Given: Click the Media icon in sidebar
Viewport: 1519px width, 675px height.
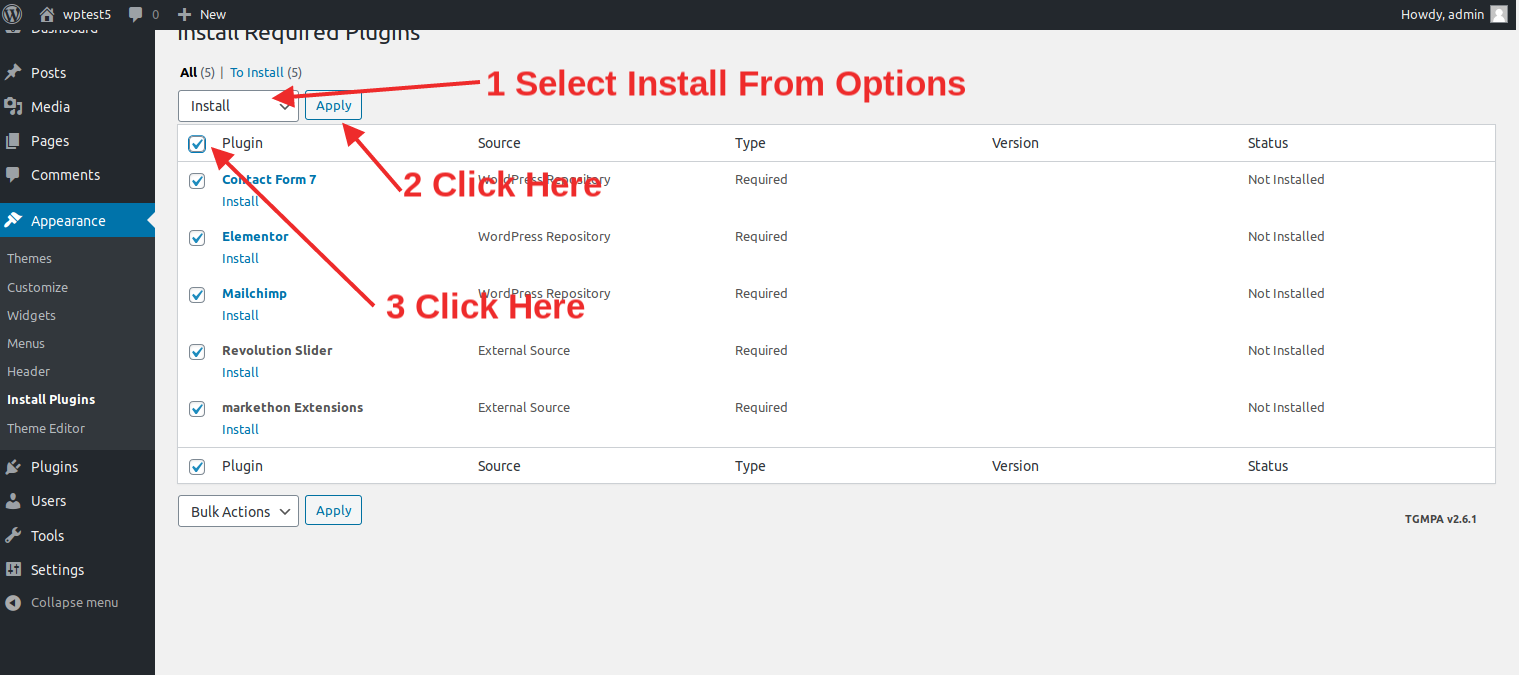Looking at the screenshot, I should 13,106.
